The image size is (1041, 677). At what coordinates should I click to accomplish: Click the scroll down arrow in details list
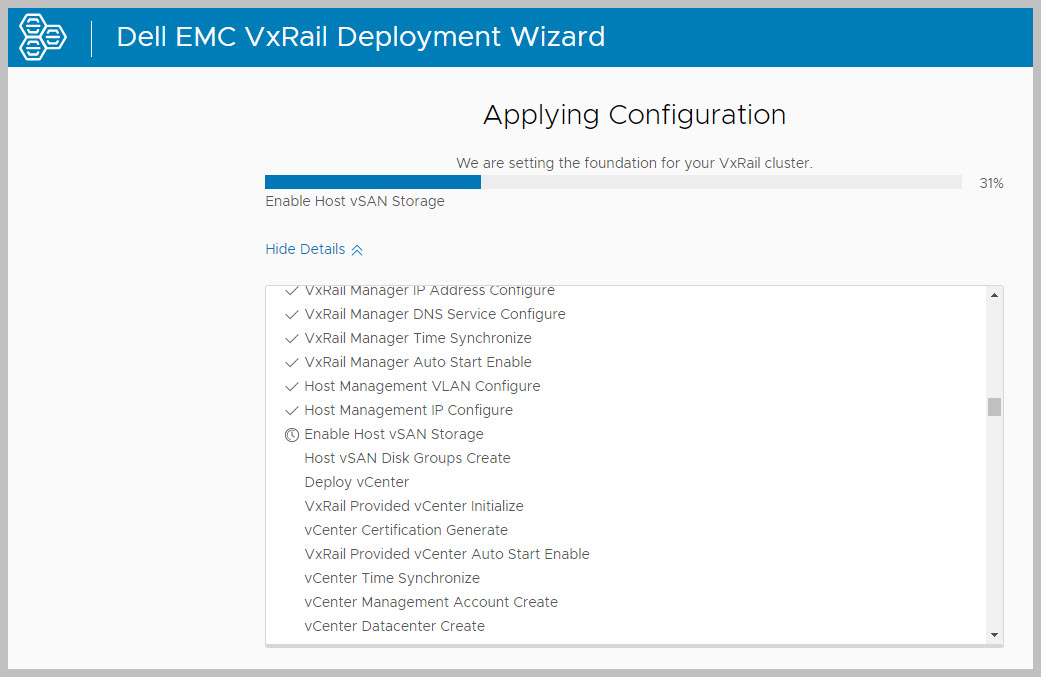(994, 634)
